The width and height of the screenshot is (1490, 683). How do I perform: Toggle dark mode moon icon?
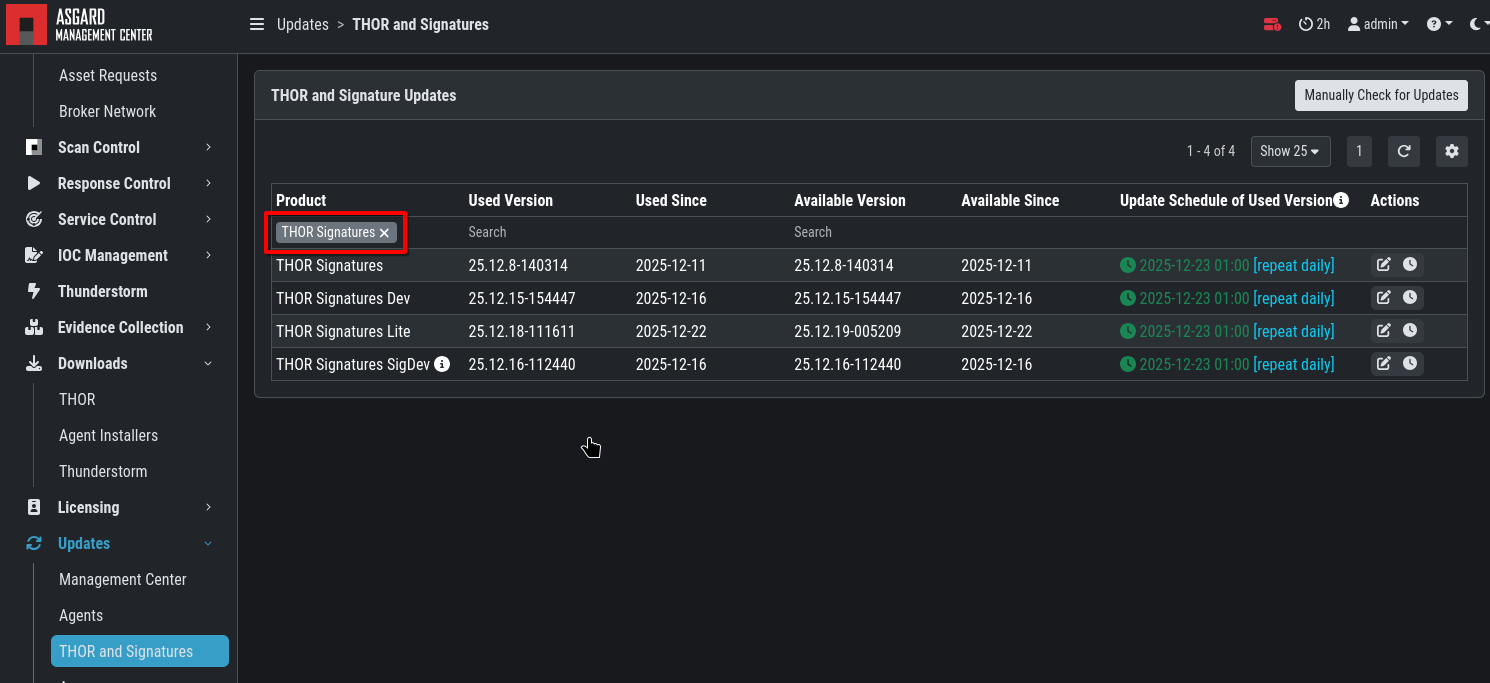(x=1476, y=24)
